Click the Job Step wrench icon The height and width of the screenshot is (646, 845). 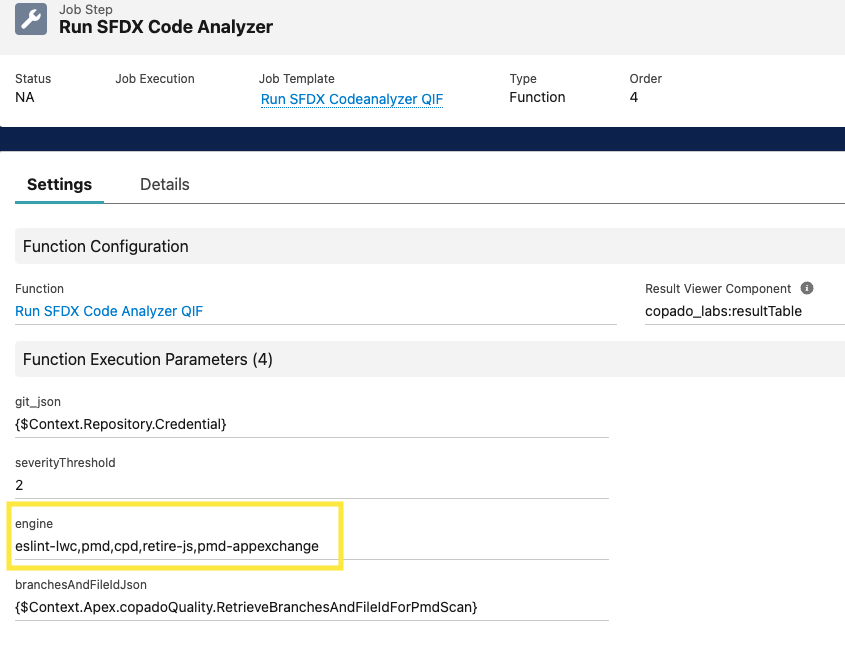click(31, 19)
